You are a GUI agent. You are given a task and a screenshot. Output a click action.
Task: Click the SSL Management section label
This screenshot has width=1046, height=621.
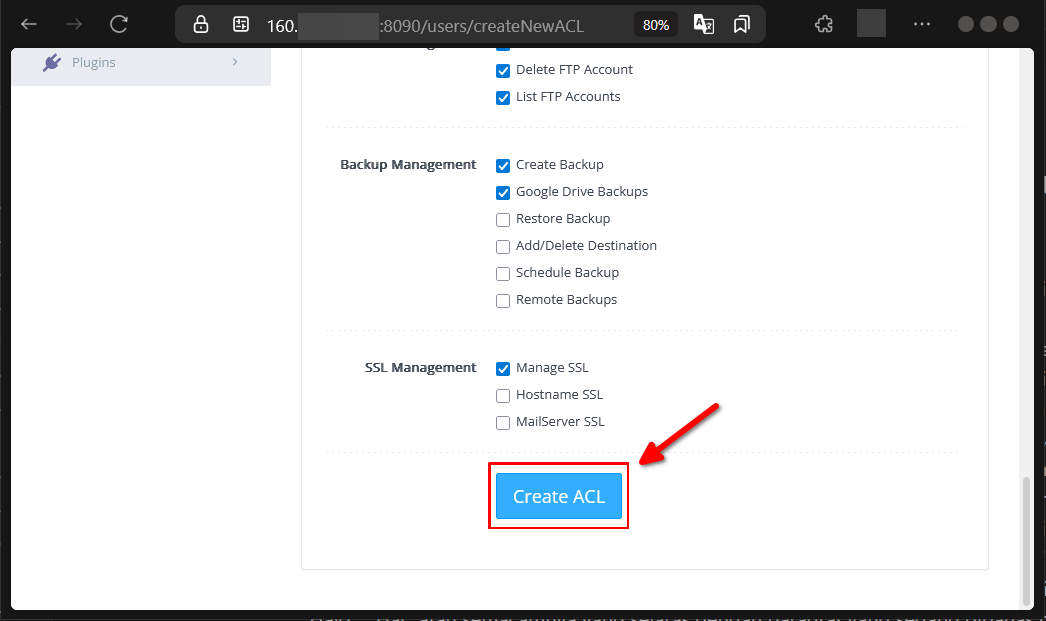click(420, 368)
